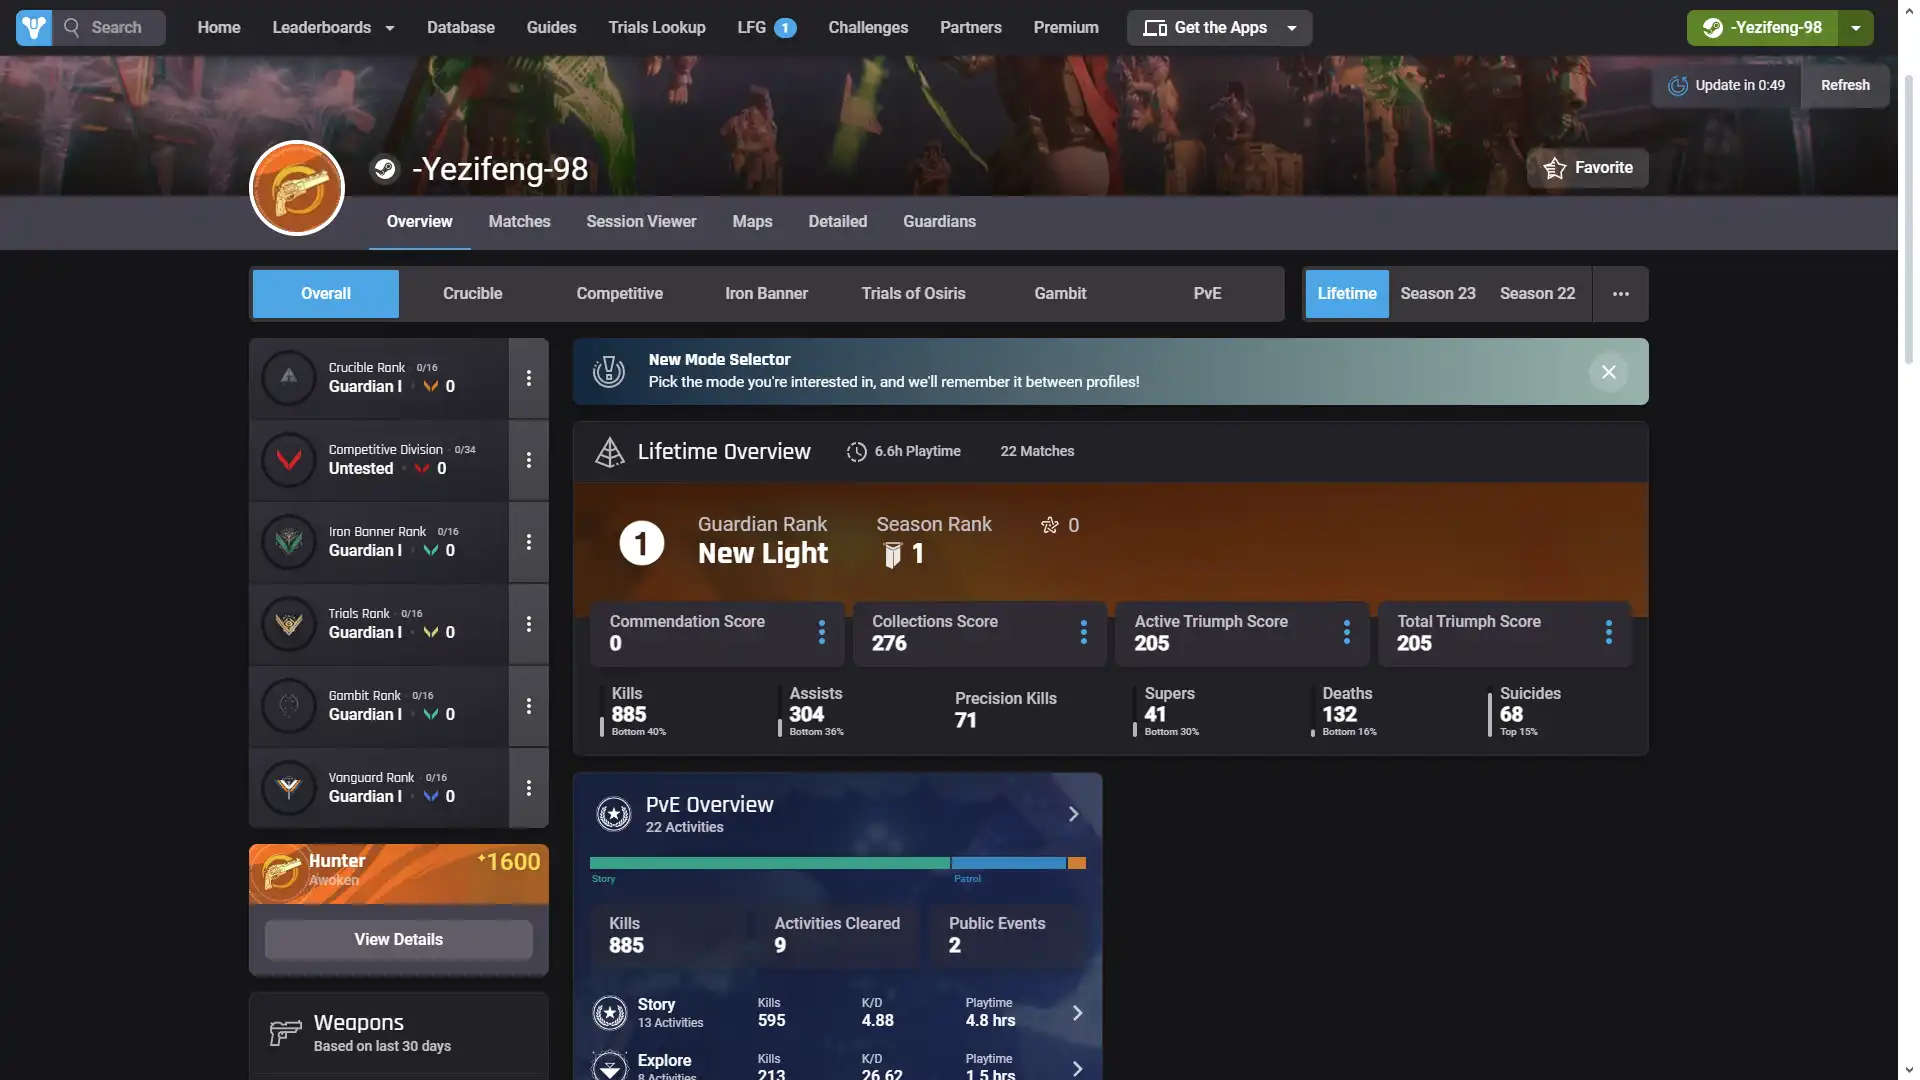The width and height of the screenshot is (1920, 1080).
Task: Click the playtime clock icon
Action: 856,452
